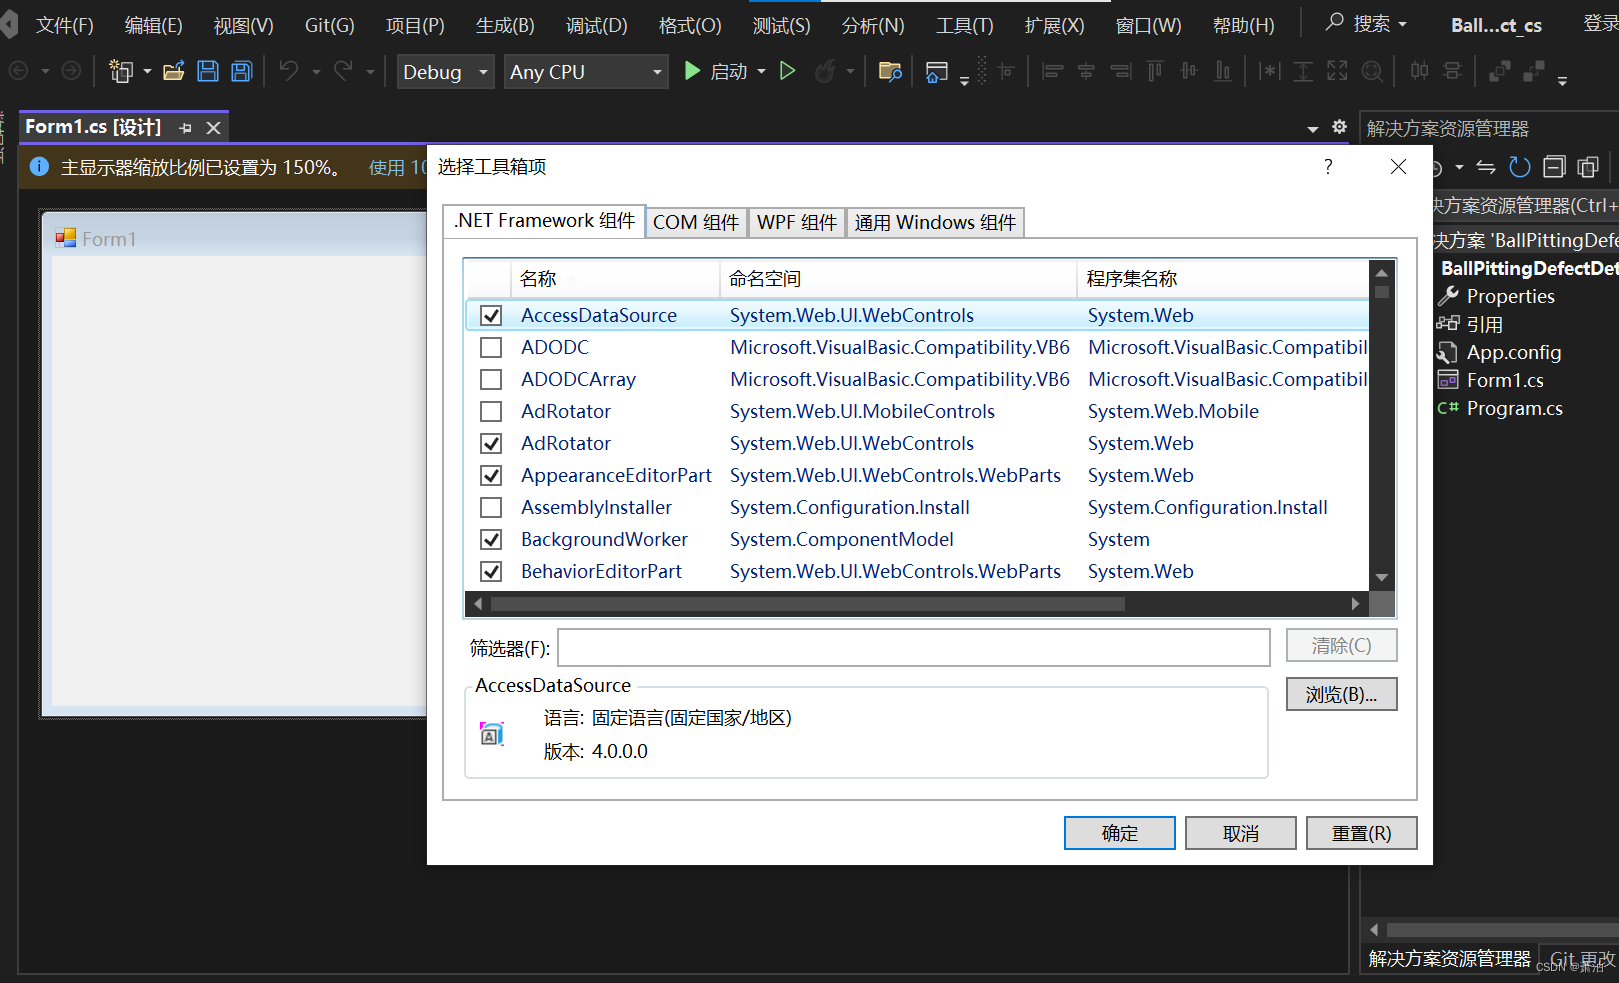Pin the Form1.cs design tab
Image resolution: width=1619 pixels, height=983 pixels.
point(185,128)
